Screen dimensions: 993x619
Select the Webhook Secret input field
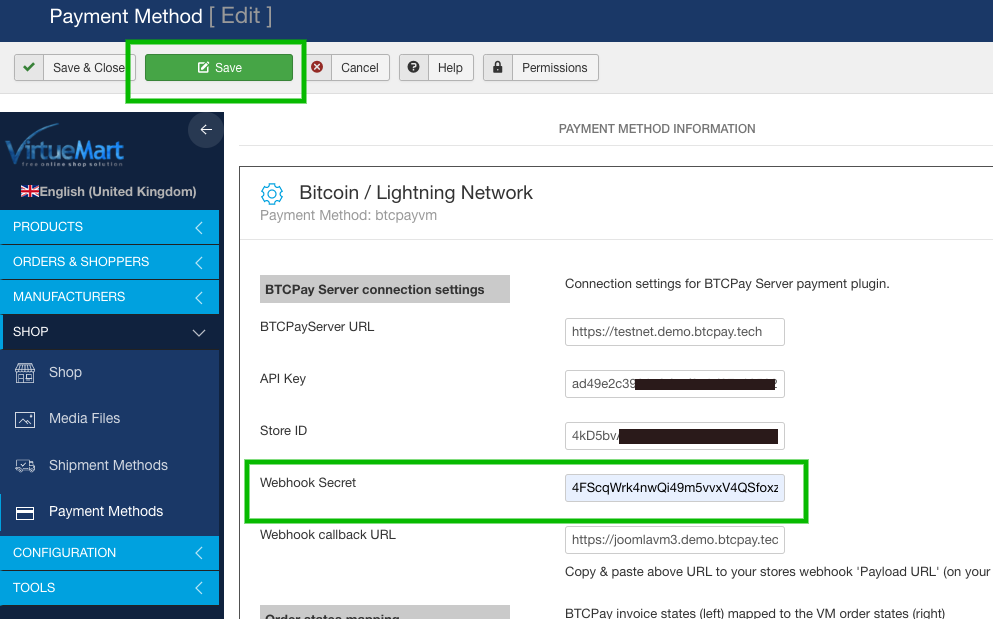673,487
